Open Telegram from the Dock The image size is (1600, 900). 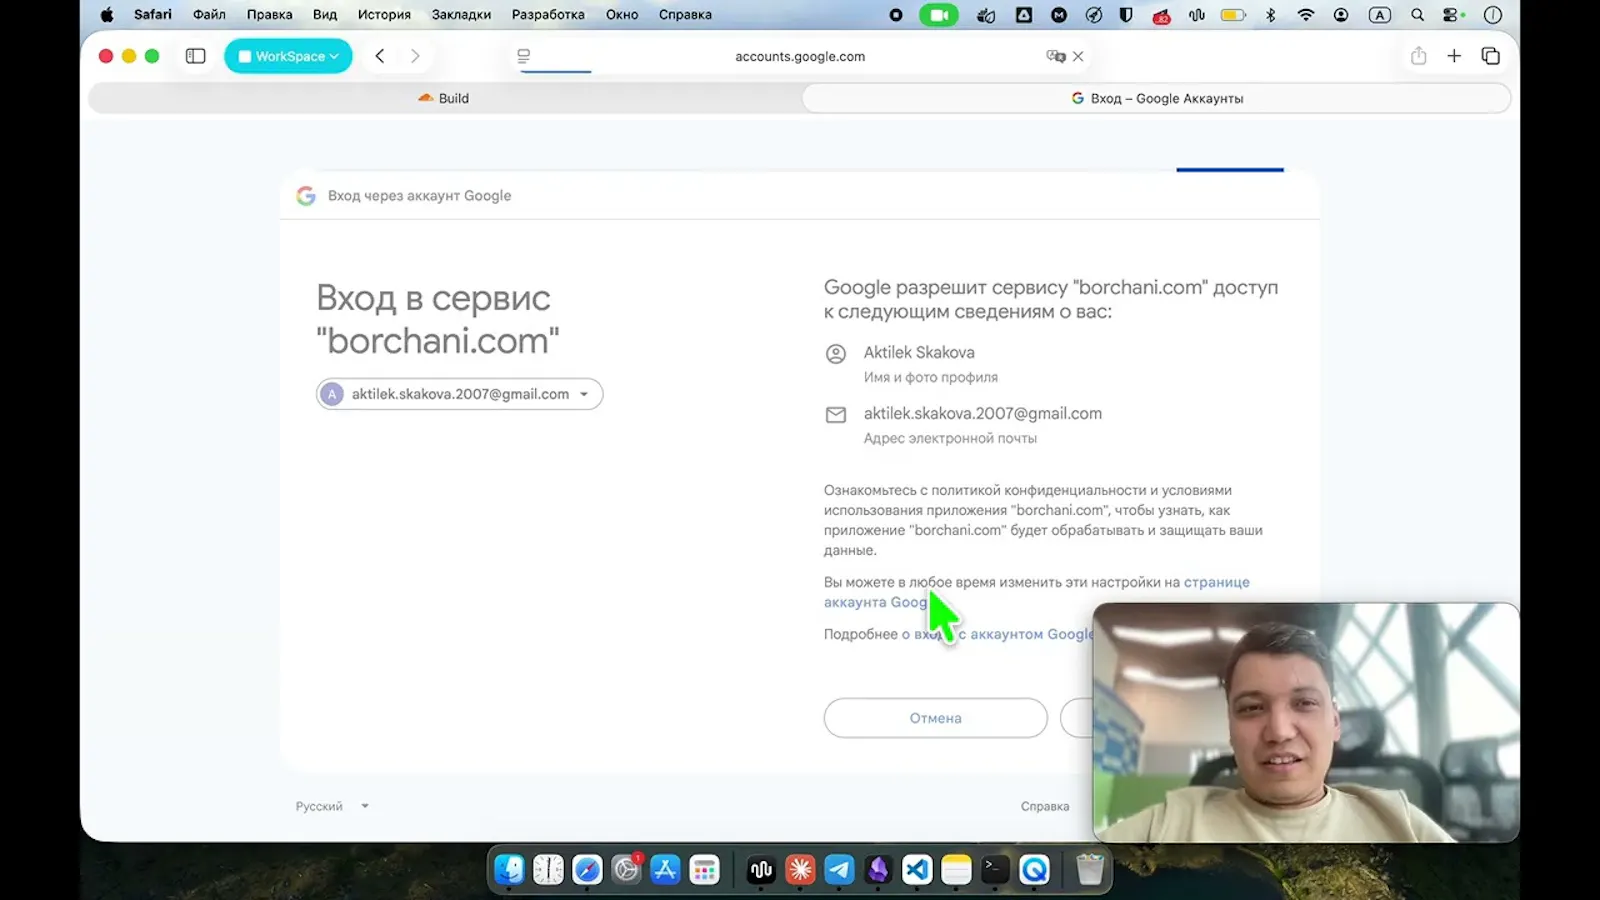click(x=839, y=870)
